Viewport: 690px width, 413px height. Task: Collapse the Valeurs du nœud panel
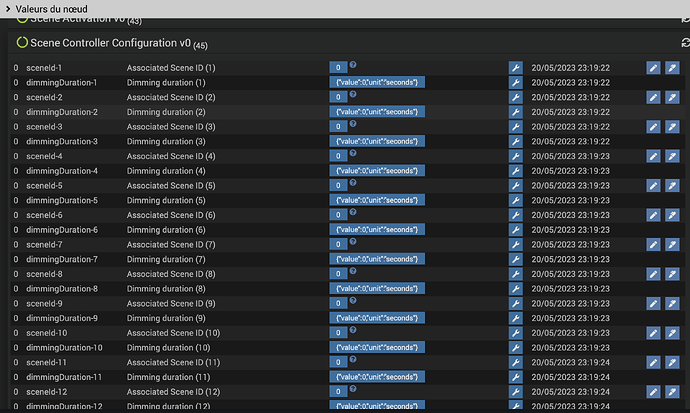coord(8,9)
